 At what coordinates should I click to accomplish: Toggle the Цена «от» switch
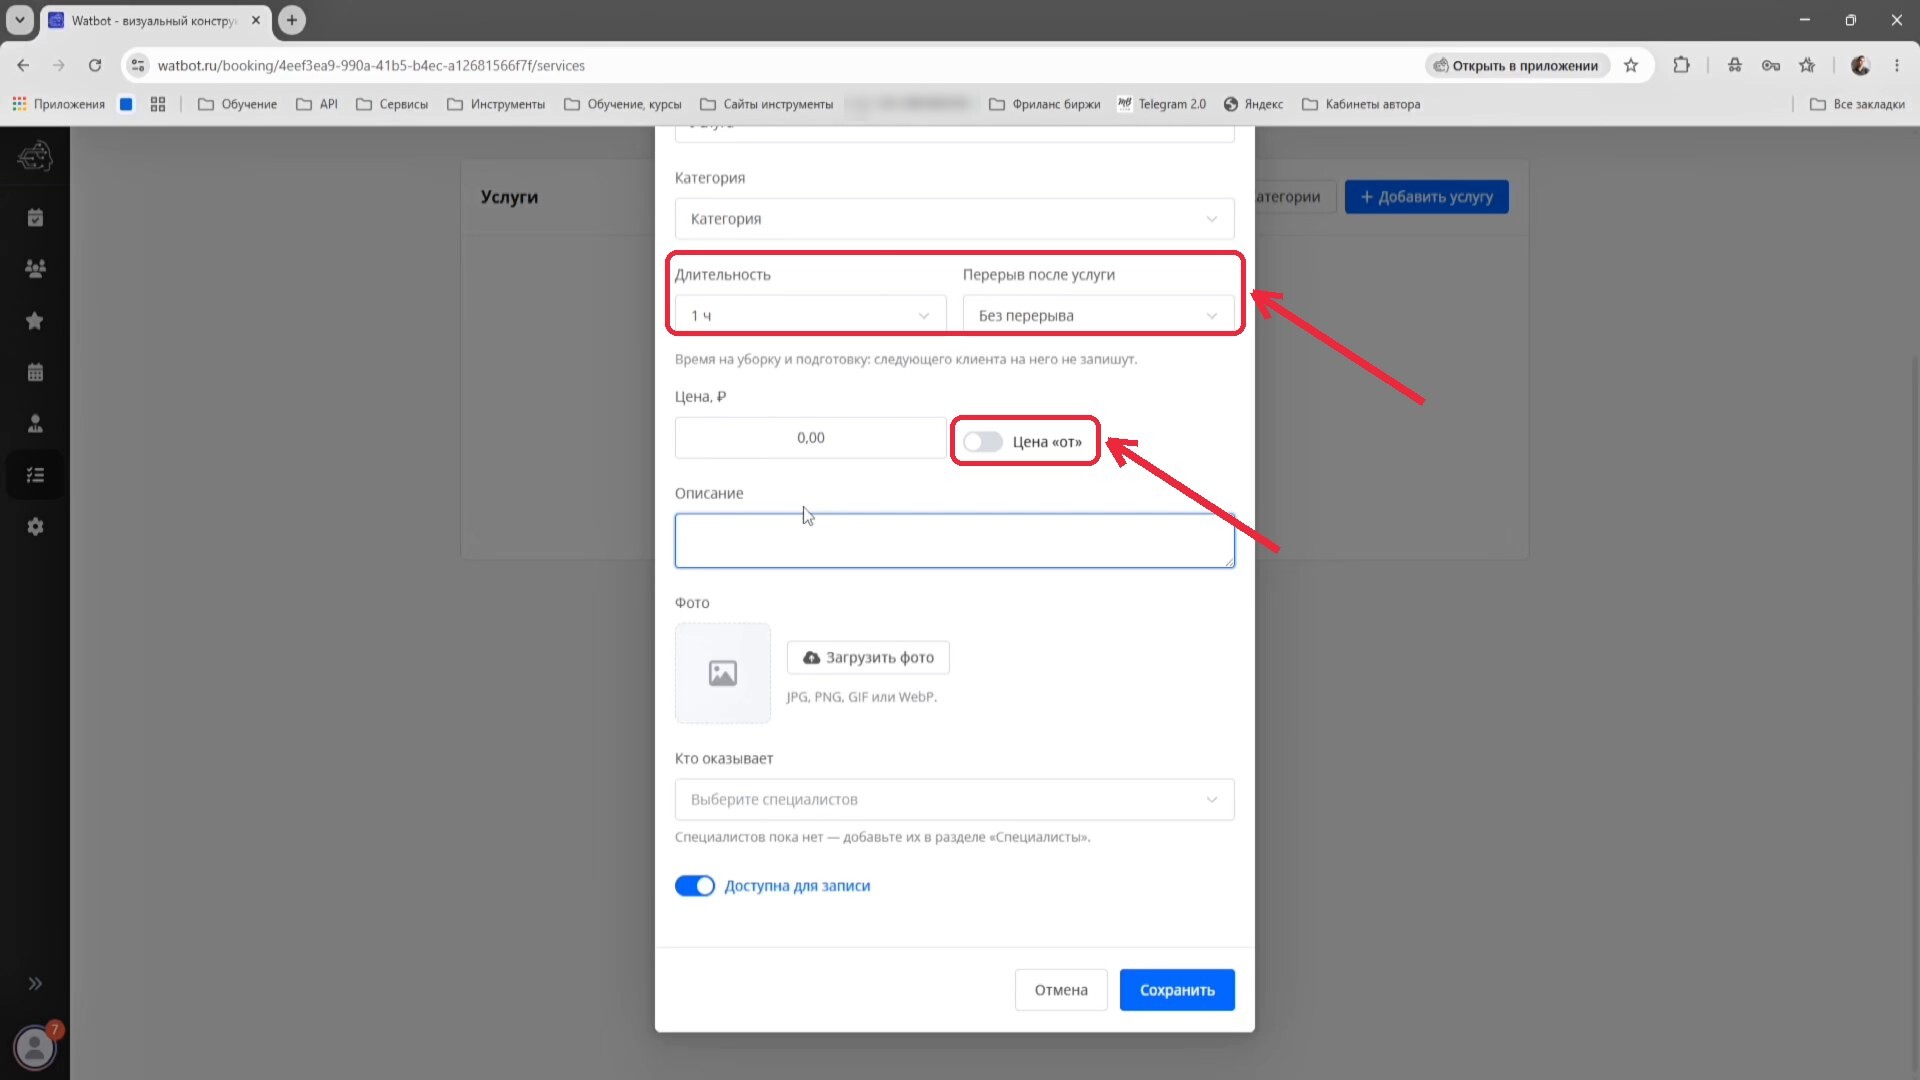pos(982,442)
